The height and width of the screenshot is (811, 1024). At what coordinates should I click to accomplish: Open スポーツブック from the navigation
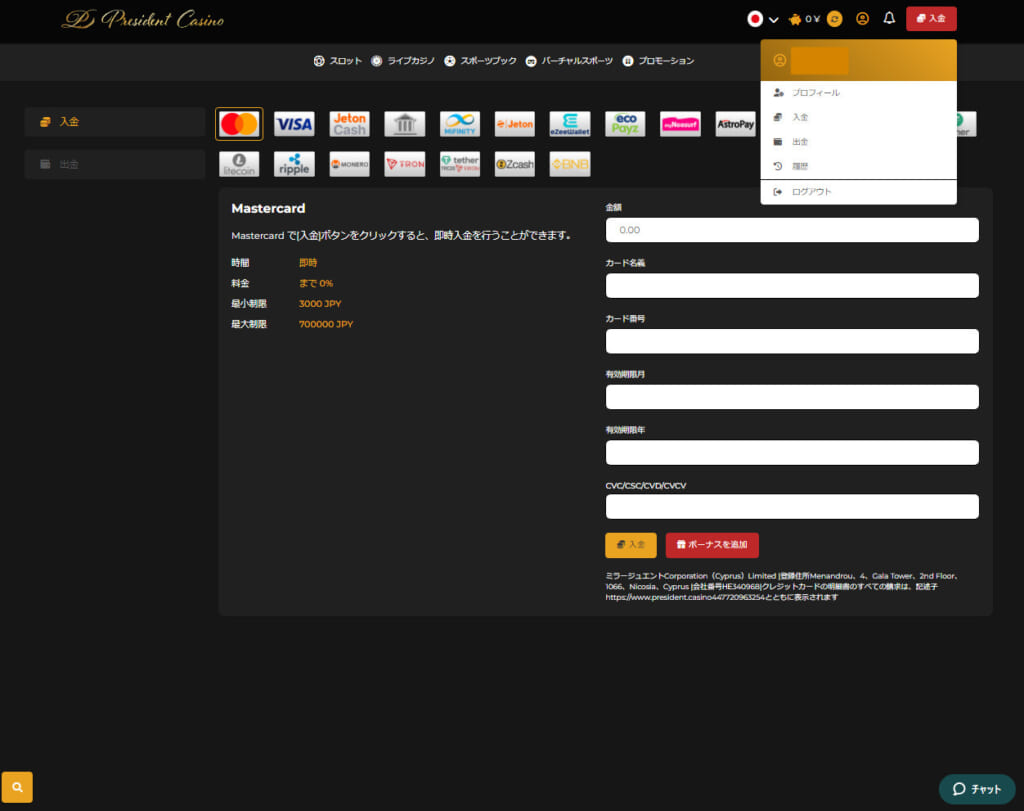pyautogui.click(x=481, y=61)
